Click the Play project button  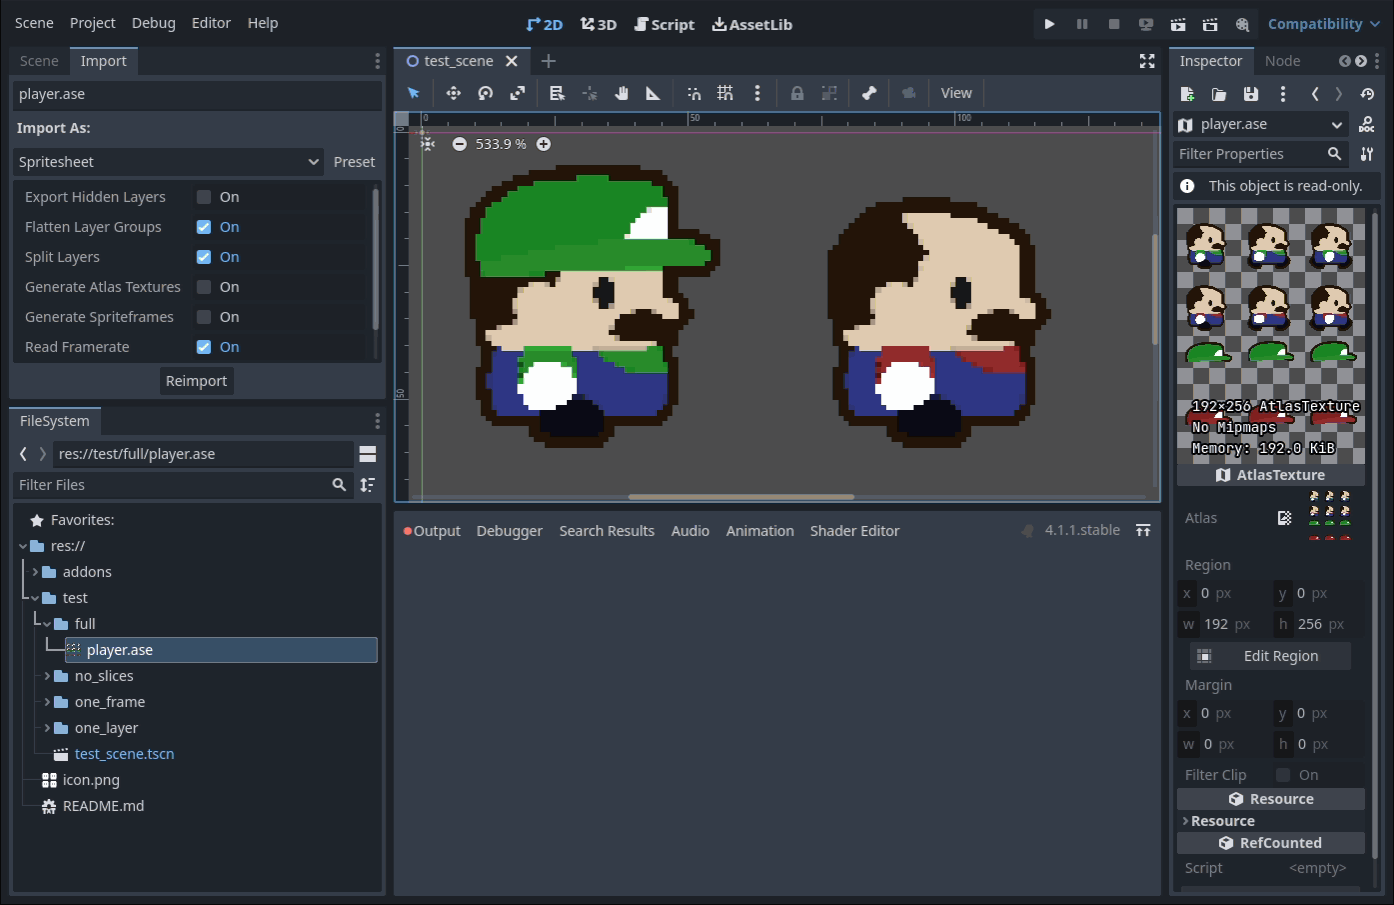pyautogui.click(x=1049, y=24)
